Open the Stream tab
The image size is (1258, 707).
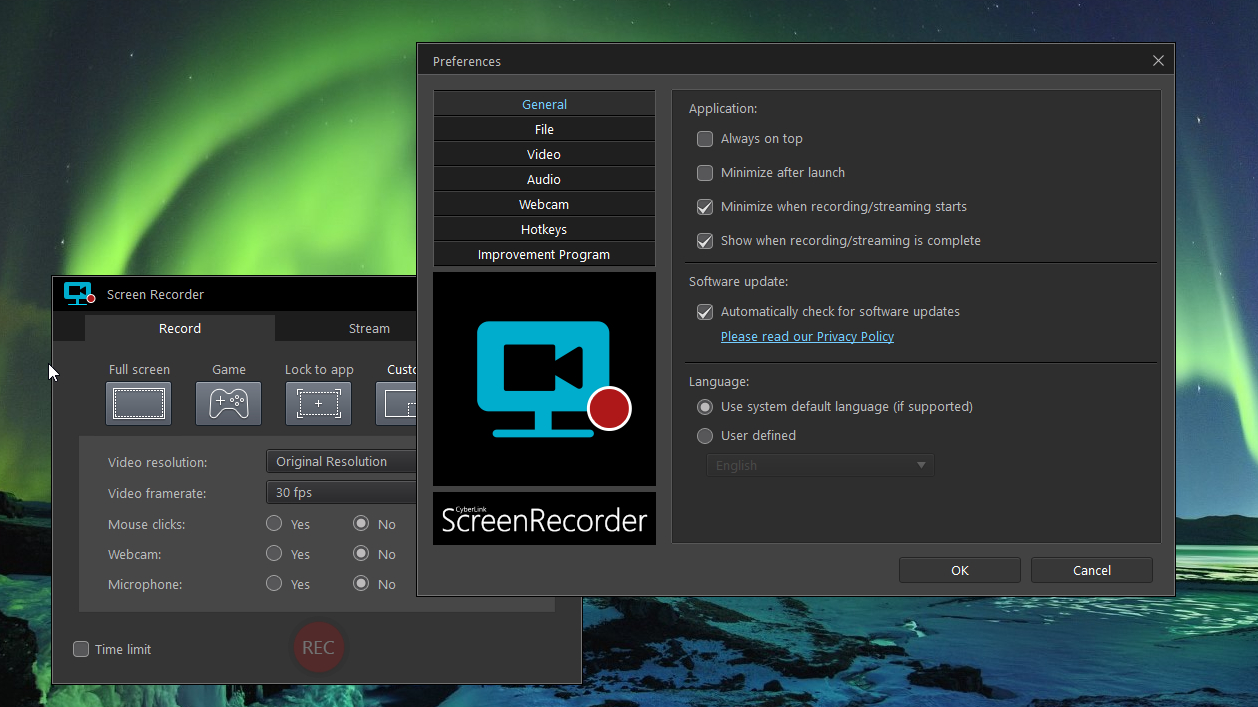click(x=369, y=328)
